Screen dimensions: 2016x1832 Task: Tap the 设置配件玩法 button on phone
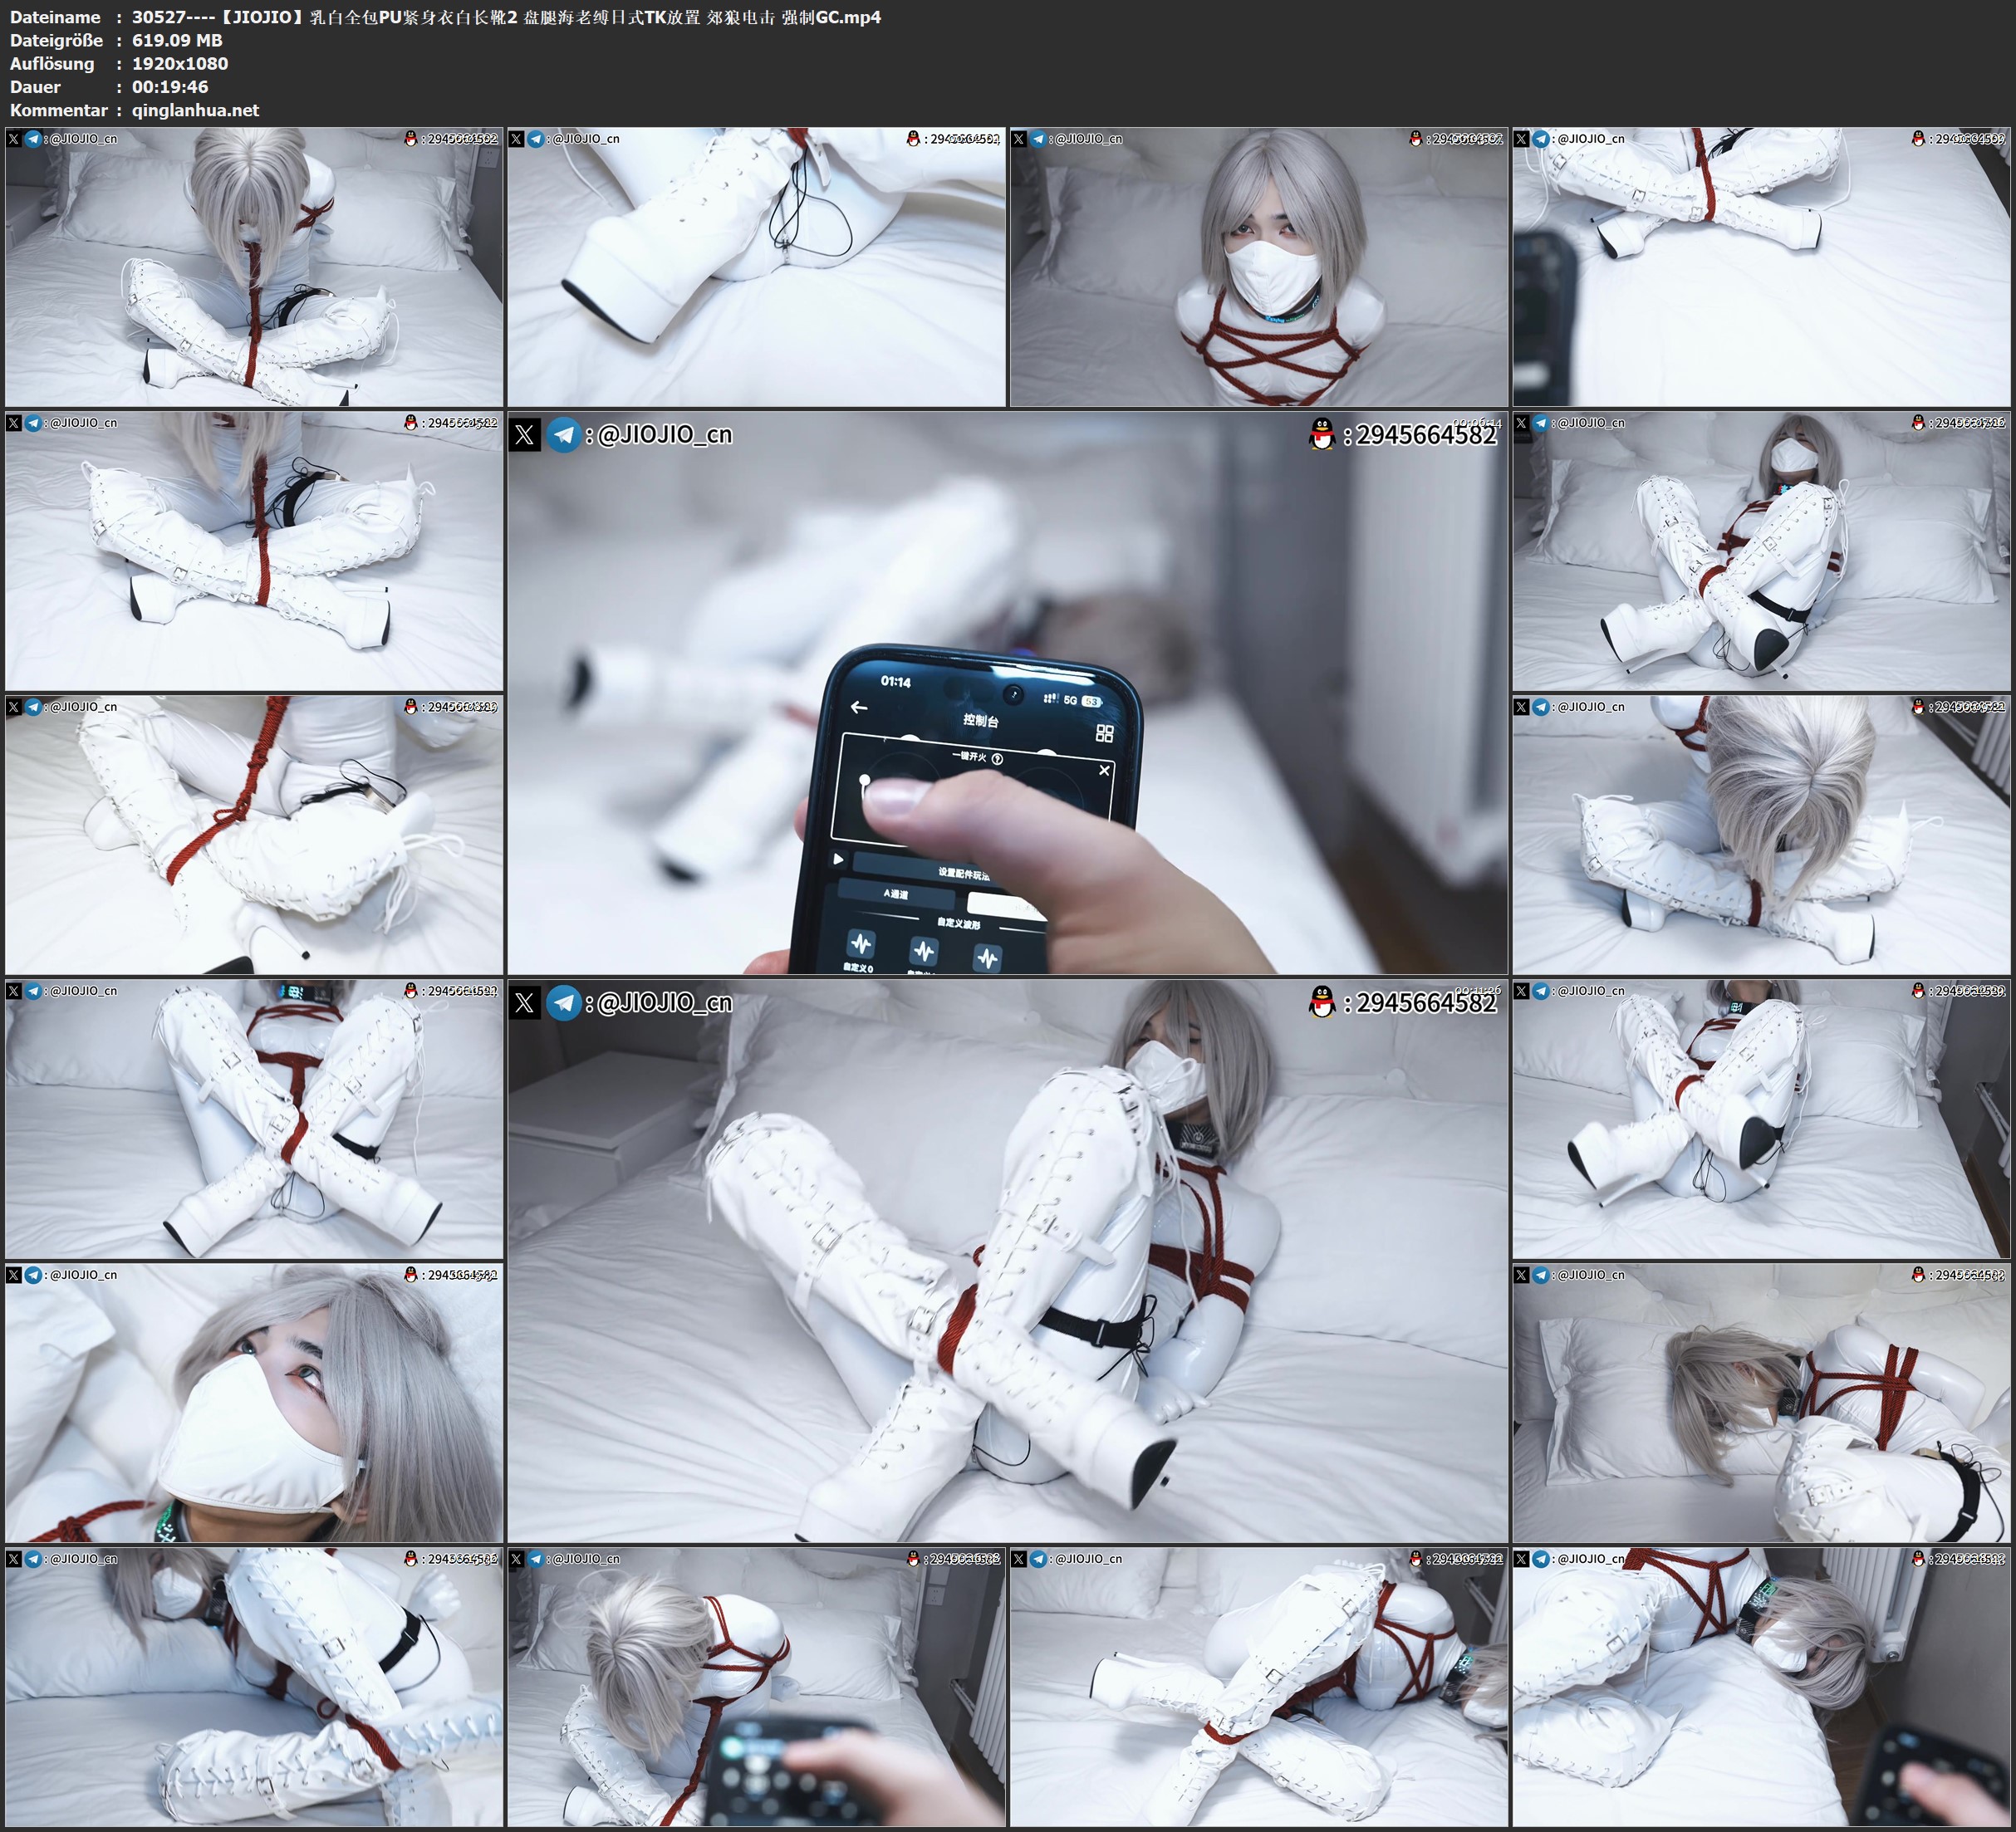pos(962,872)
